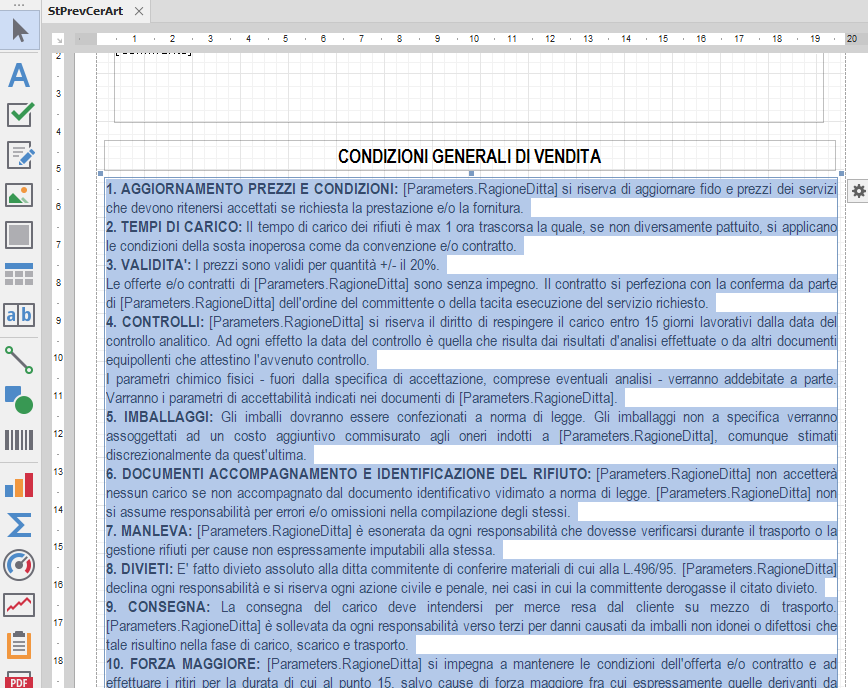Viewport: 868px width, 688px height.
Task: Pick the Sigma pivot grid tool
Action: point(20,525)
